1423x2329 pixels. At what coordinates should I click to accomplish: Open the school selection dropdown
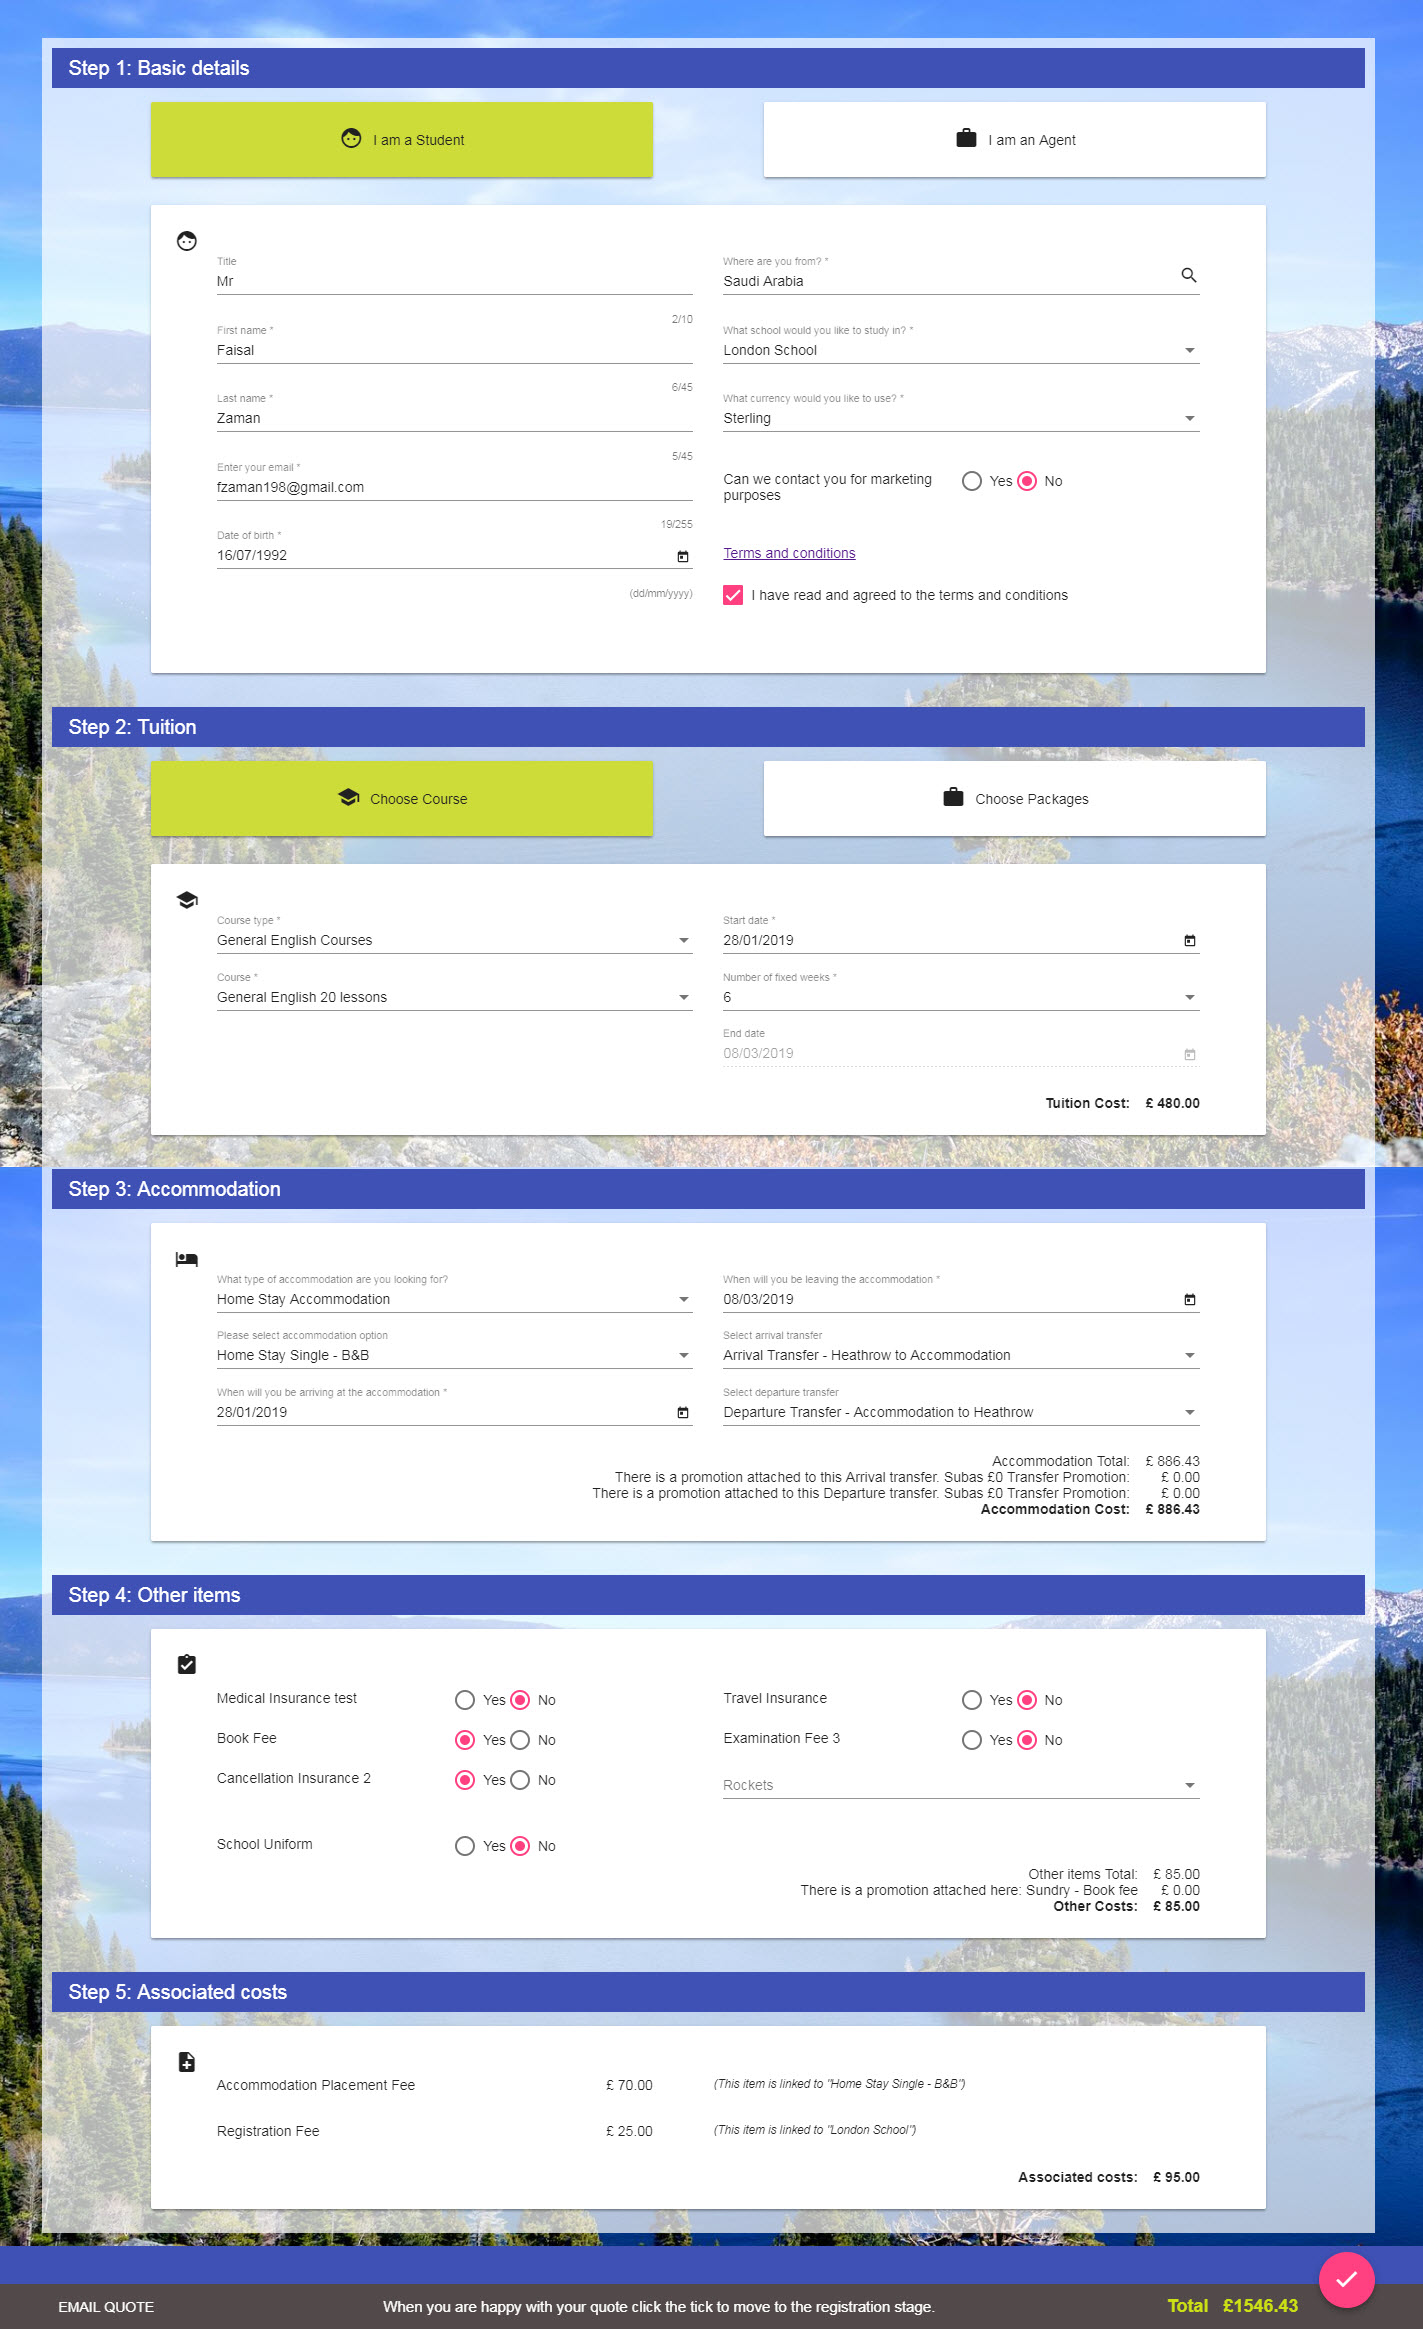point(961,350)
